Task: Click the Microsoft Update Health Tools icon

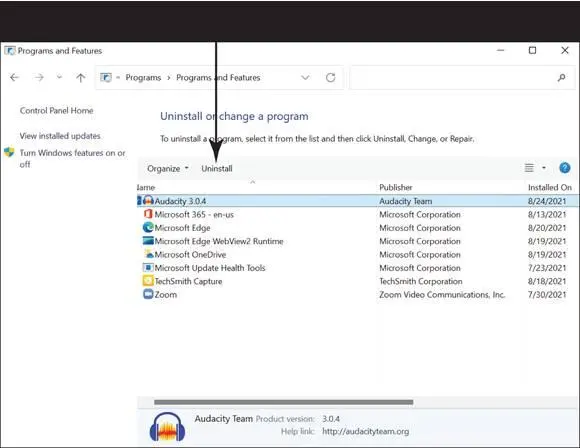Action: click(x=148, y=267)
